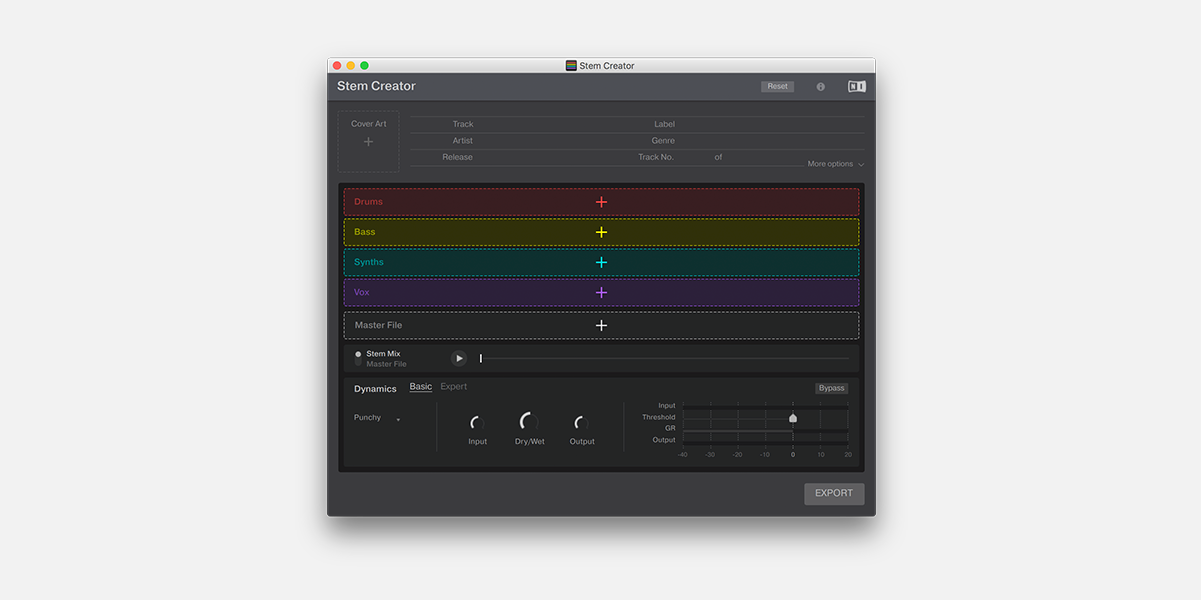1201x600 pixels.
Task: Expand More options in the metadata section
Action: click(836, 164)
